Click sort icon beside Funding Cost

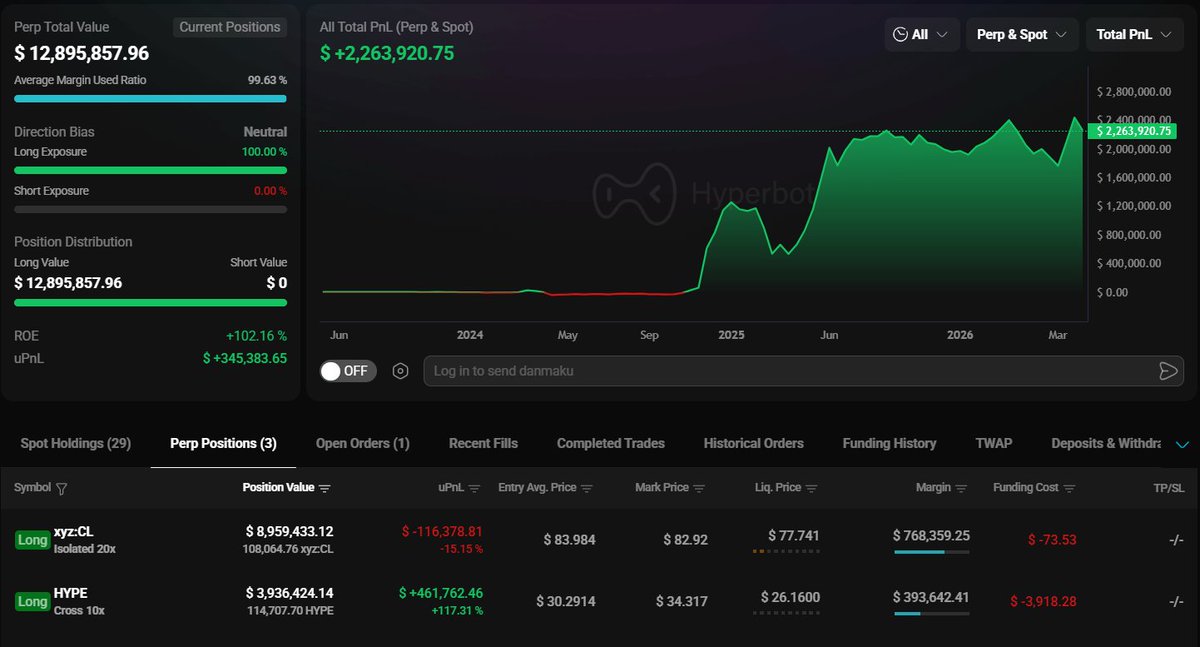pyautogui.click(x=1069, y=488)
